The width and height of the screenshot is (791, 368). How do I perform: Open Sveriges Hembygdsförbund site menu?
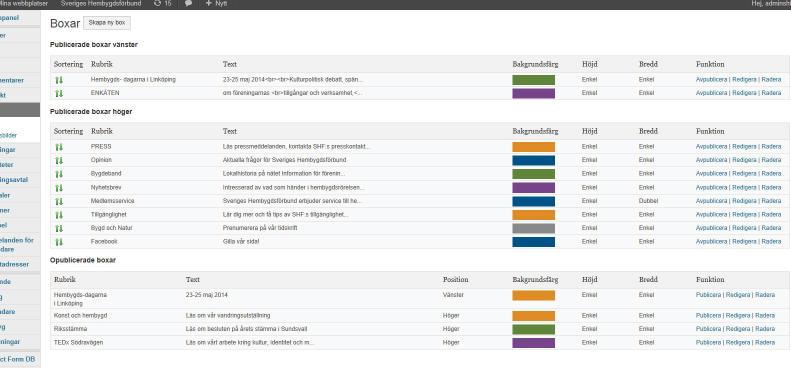point(101,4)
